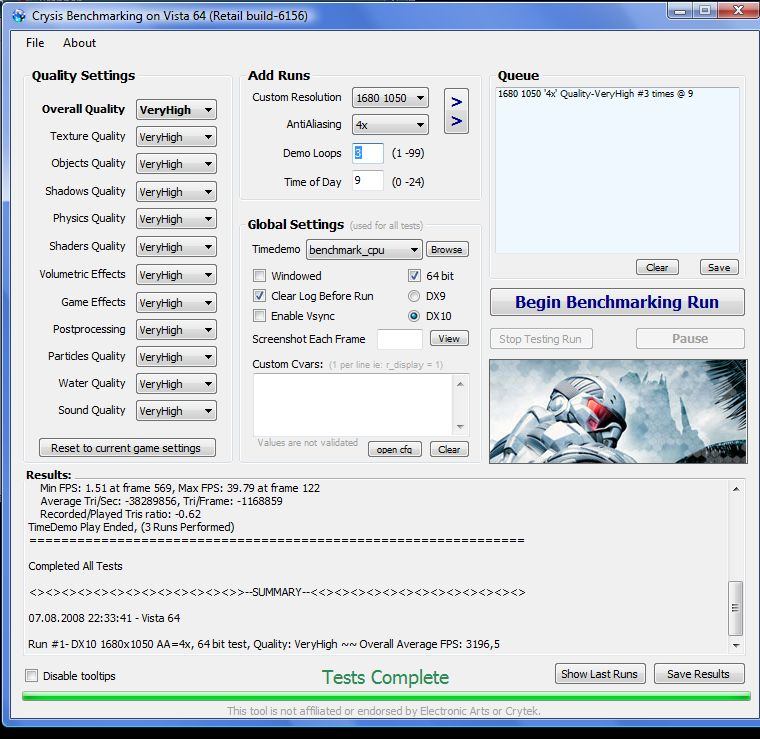Click Show Last Runs
760x739 pixels.
coord(600,674)
